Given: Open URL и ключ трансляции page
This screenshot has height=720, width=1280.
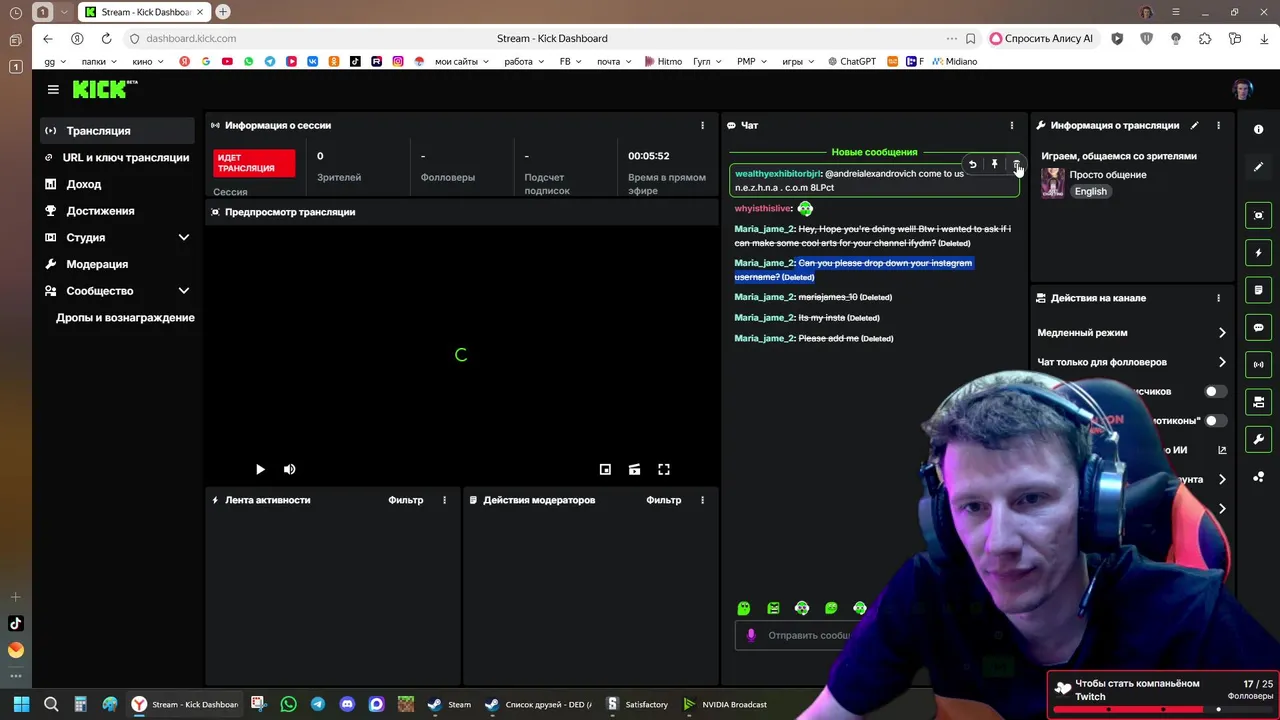Looking at the screenshot, I should 118,157.
